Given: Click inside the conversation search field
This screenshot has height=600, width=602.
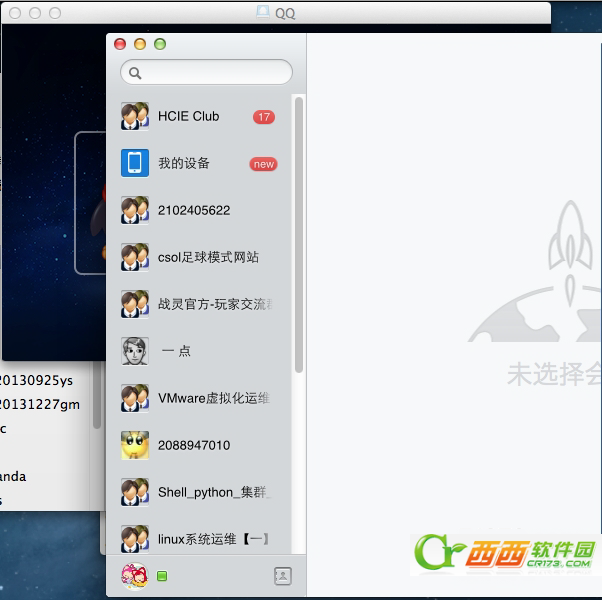Looking at the screenshot, I should click(207, 72).
